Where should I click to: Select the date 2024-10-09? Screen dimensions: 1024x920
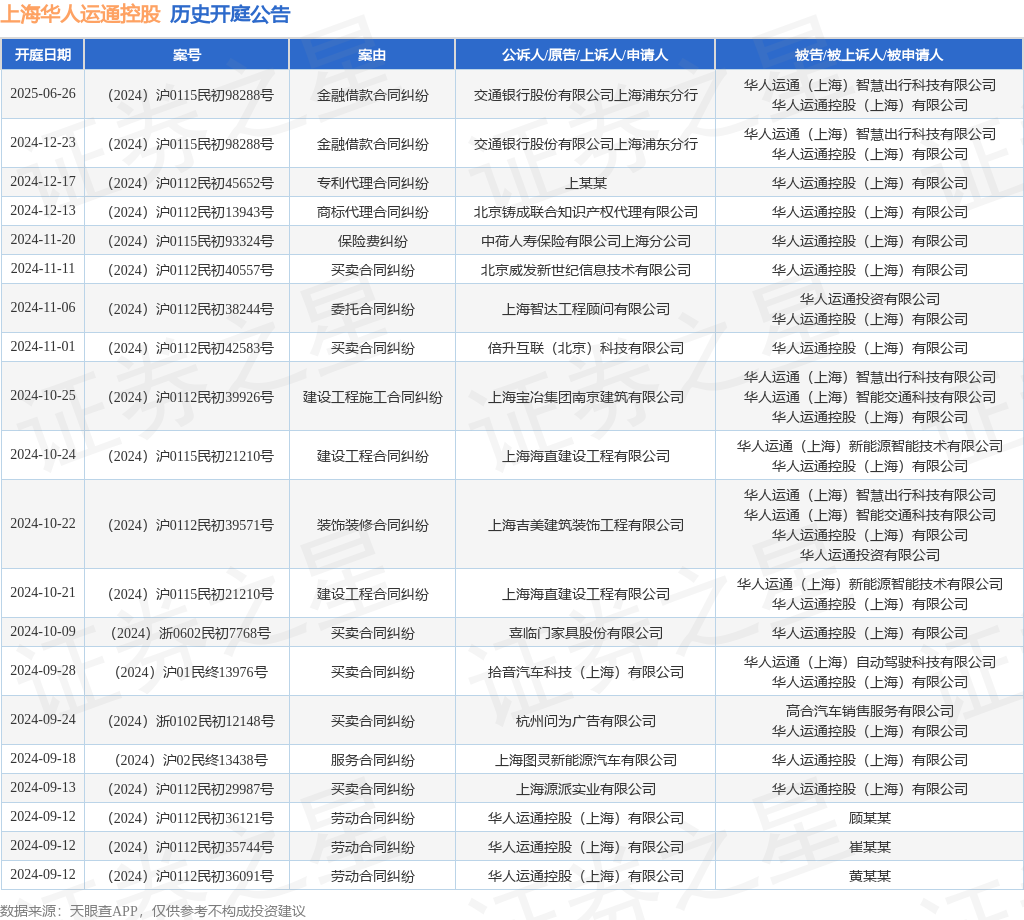pos(43,632)
